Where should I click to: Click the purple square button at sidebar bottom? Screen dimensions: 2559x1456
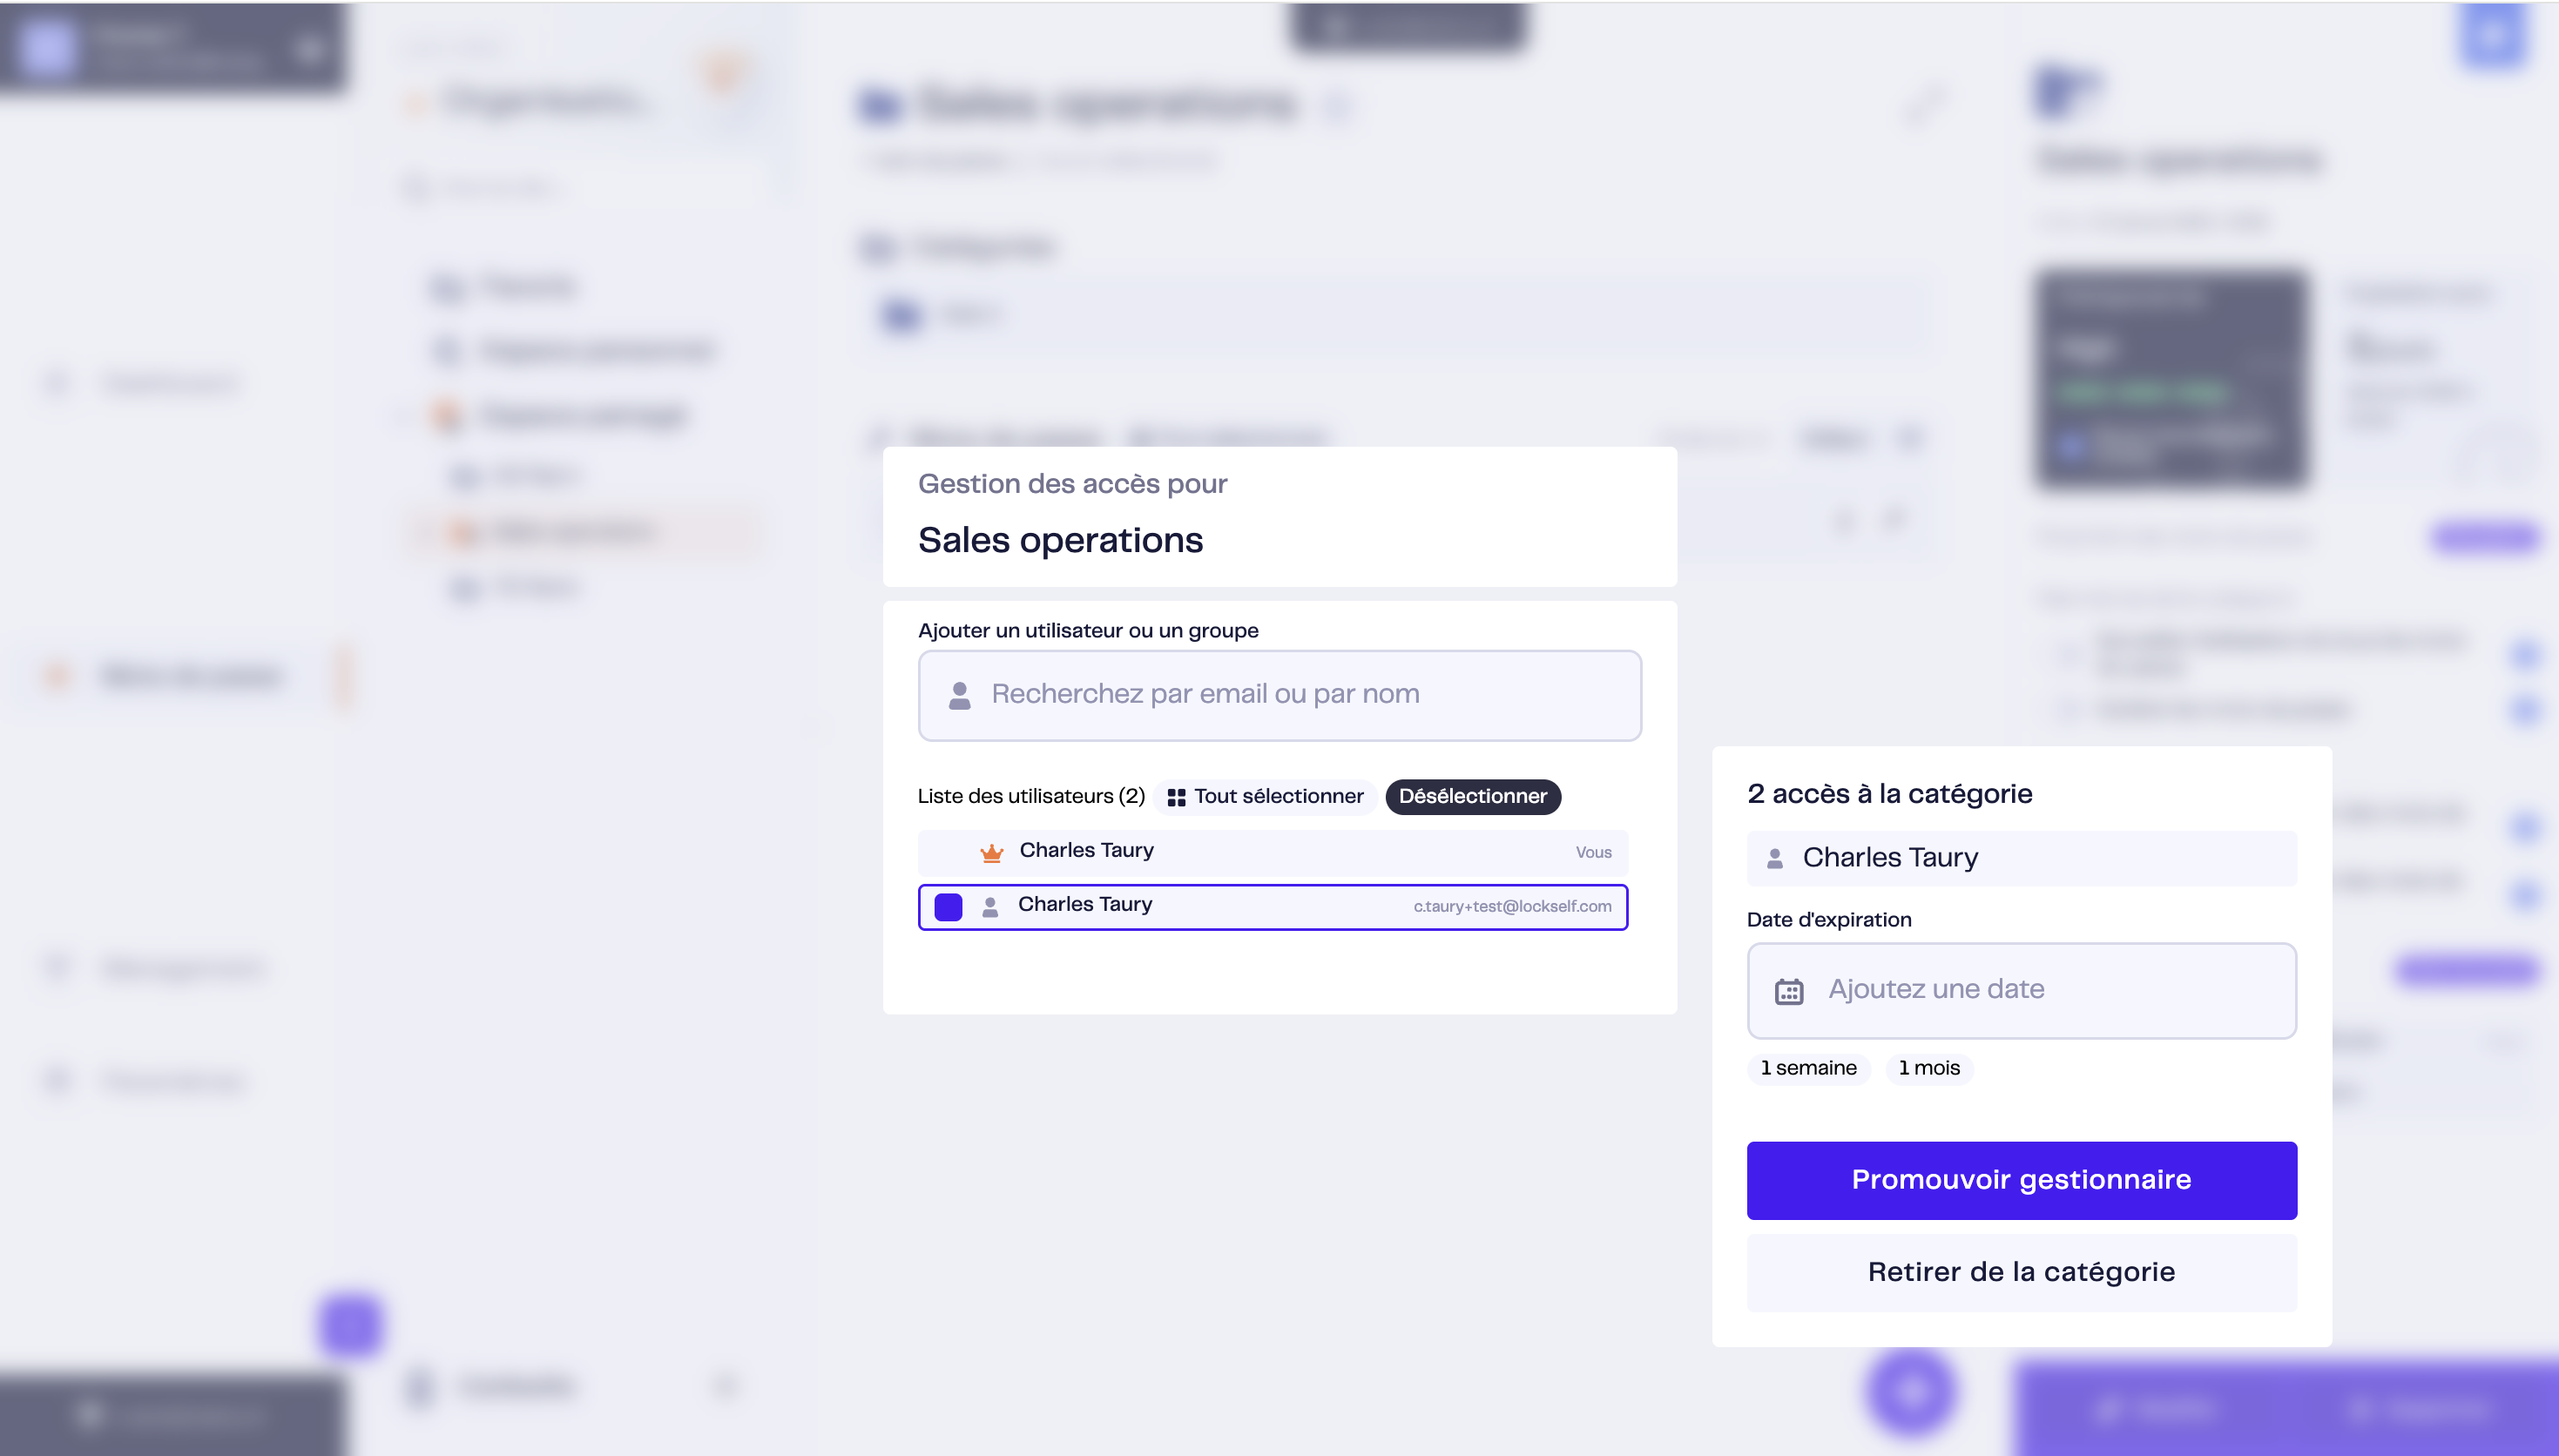[x=350, y=1325]
